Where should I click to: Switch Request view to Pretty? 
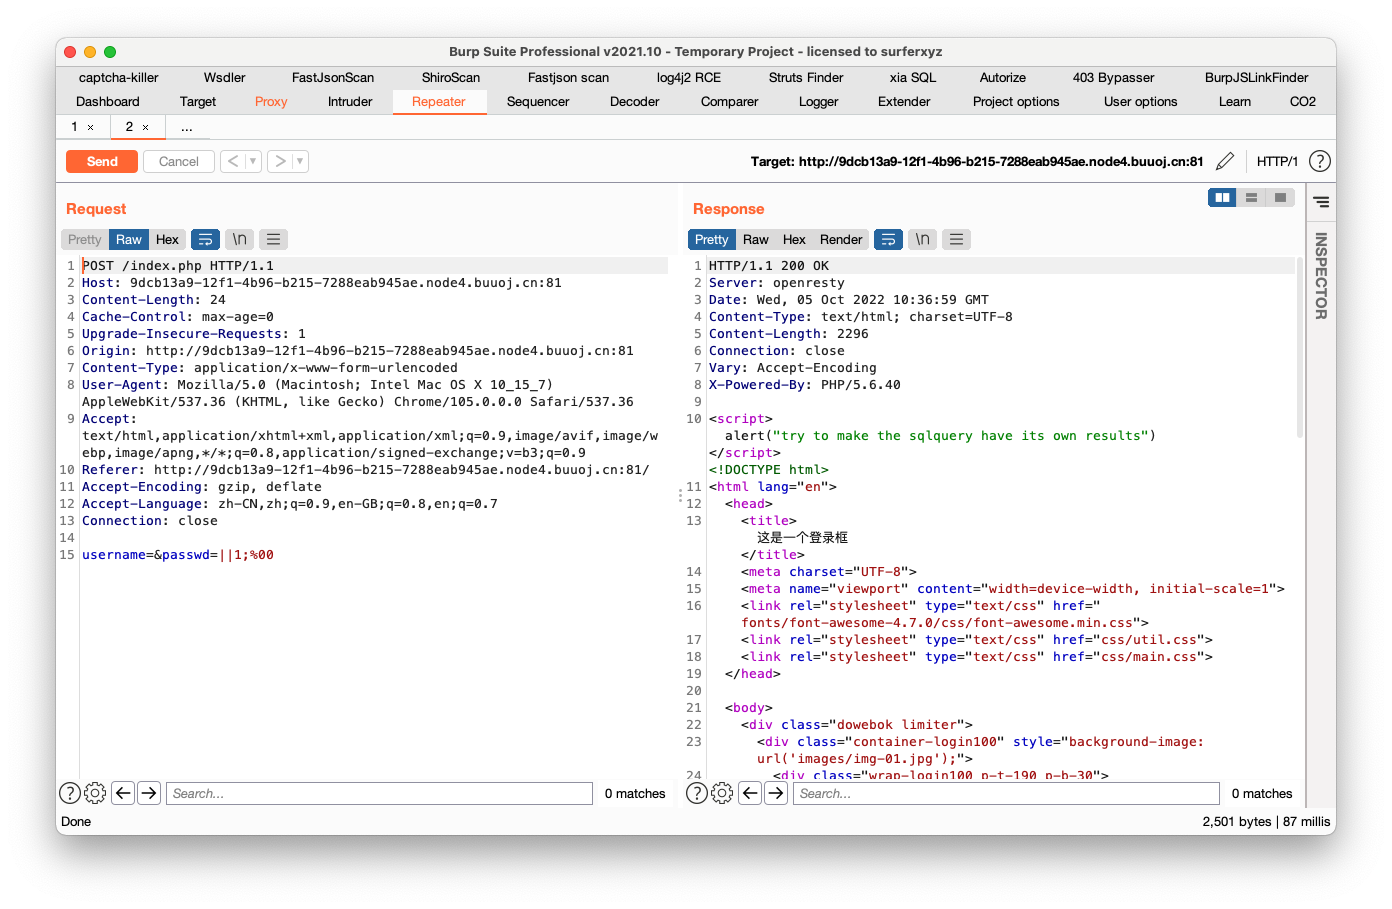click(x=85, y=240)
